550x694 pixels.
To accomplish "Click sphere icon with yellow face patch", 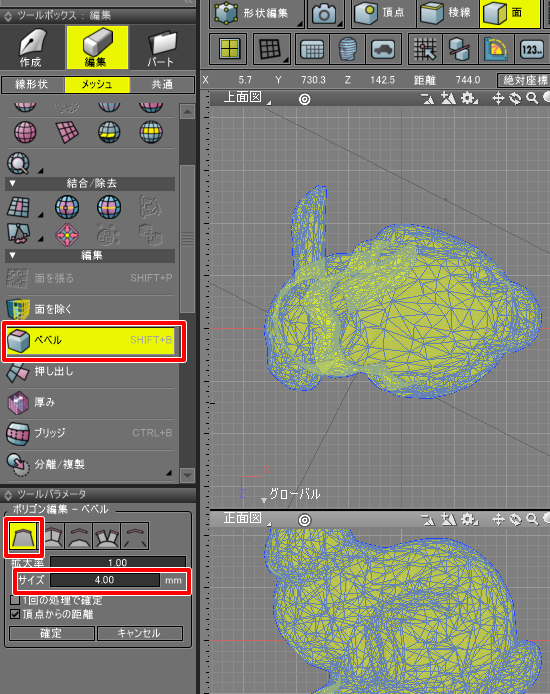I will pos(109,132).
